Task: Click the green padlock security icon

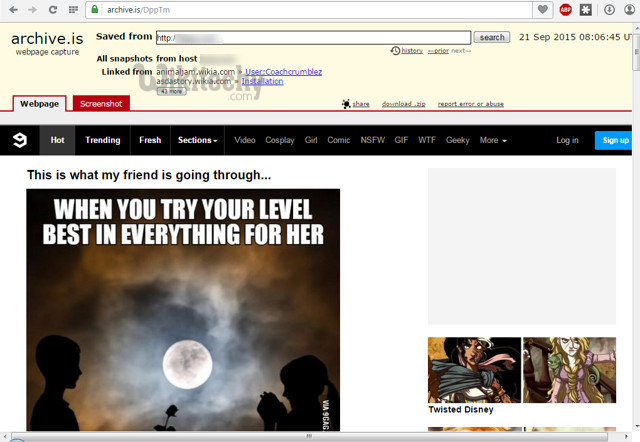Action: (95, 9)
